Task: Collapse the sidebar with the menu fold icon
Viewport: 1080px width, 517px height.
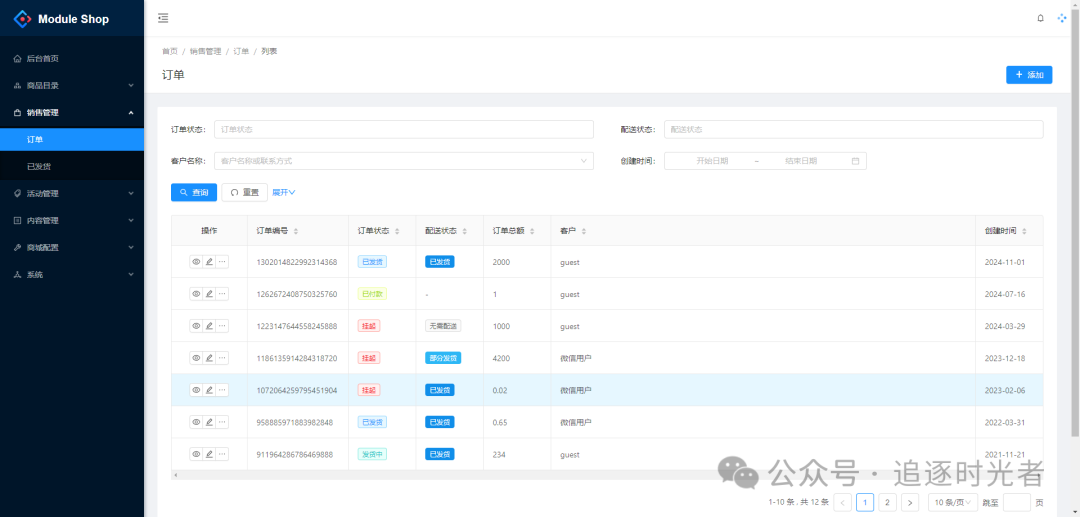Action: (163, 18)
